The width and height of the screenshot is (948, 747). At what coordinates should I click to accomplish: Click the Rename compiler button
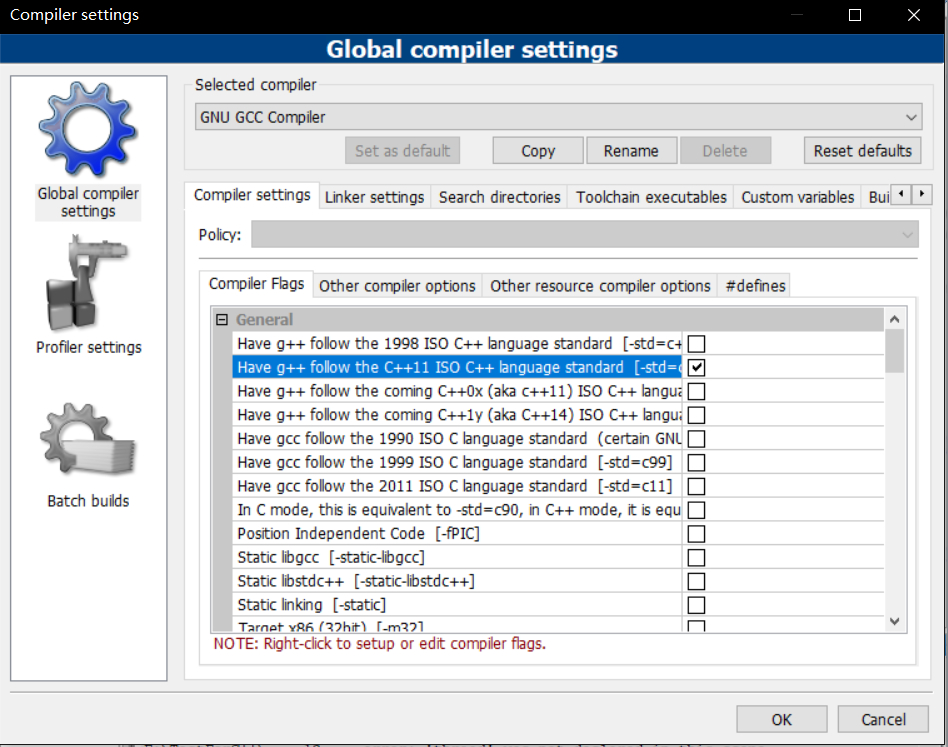click(631, 150)
